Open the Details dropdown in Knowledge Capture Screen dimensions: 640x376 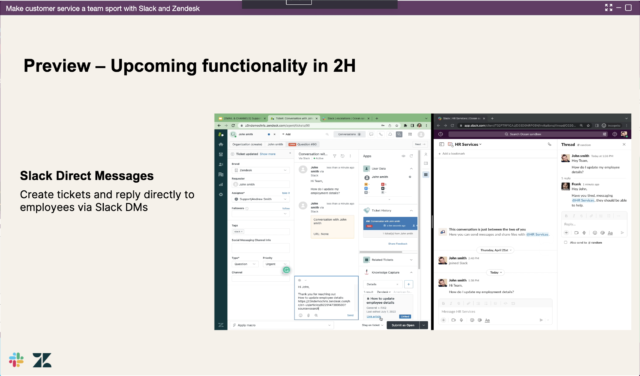[383, 284]
